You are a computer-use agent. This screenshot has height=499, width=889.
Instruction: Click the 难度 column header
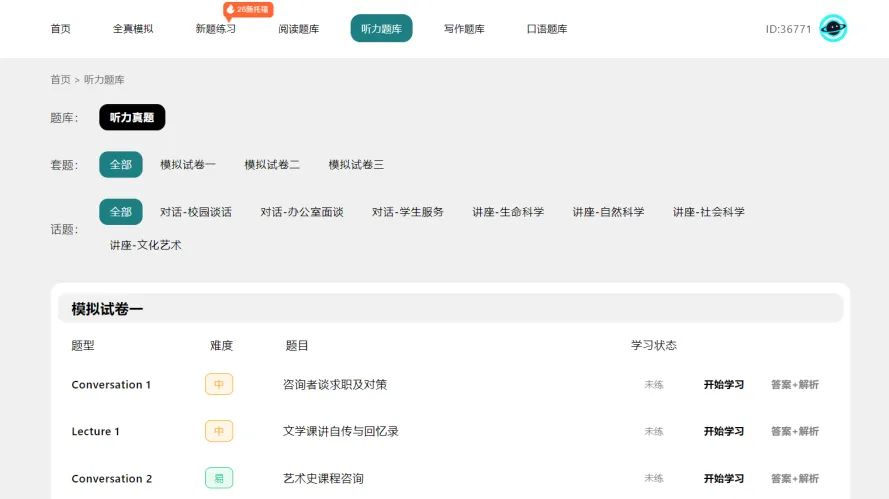pyautogui.click(x=222, y=345)
